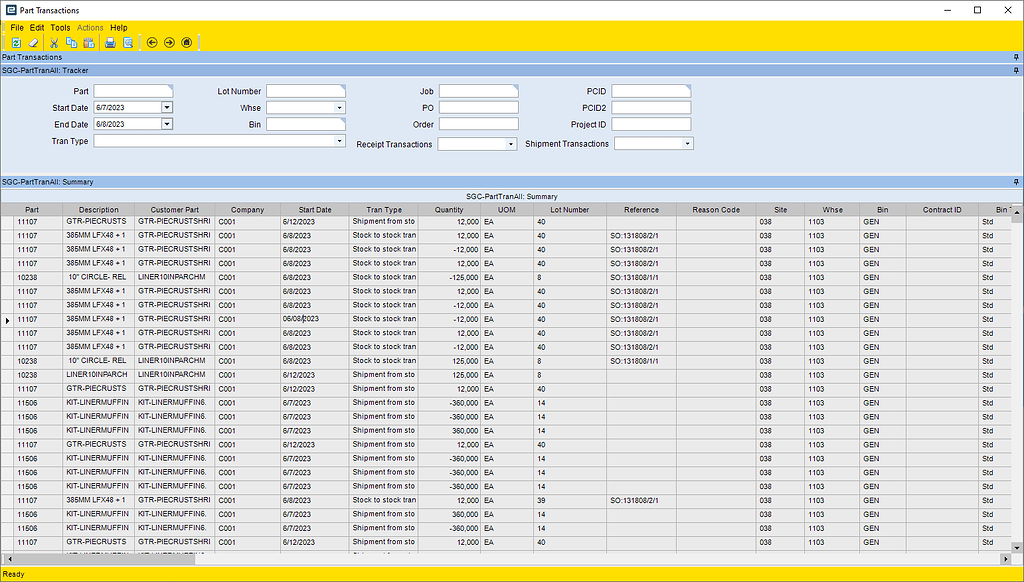Sort the grid by the Part column
The image size is (1024, 582).
coord(31,209)
